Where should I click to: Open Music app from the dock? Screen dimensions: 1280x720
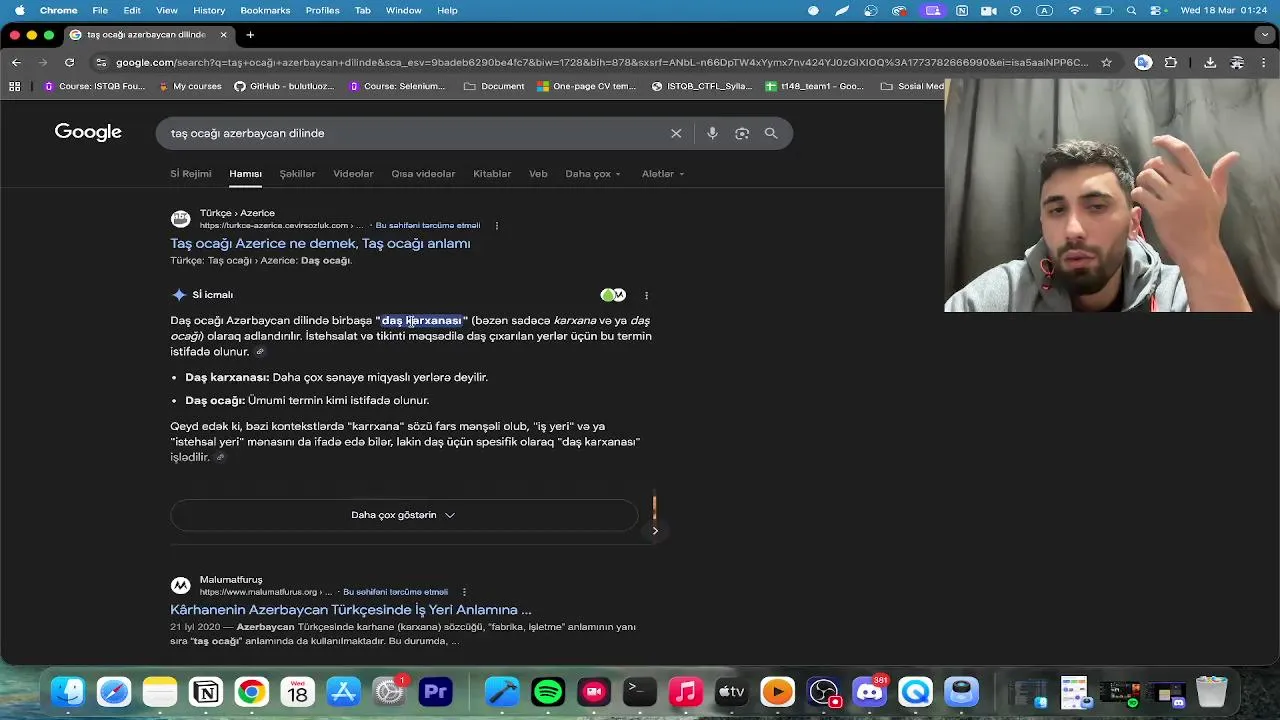686,692
